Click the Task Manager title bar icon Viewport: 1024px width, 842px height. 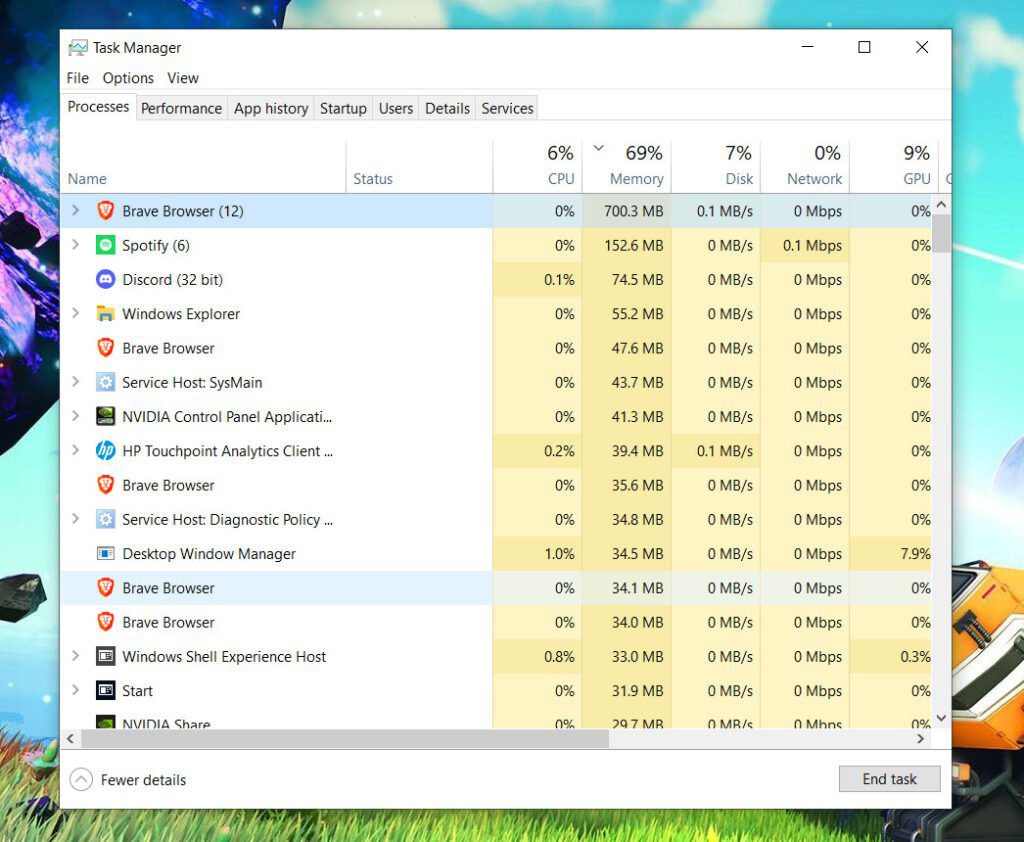click(78, 48)
